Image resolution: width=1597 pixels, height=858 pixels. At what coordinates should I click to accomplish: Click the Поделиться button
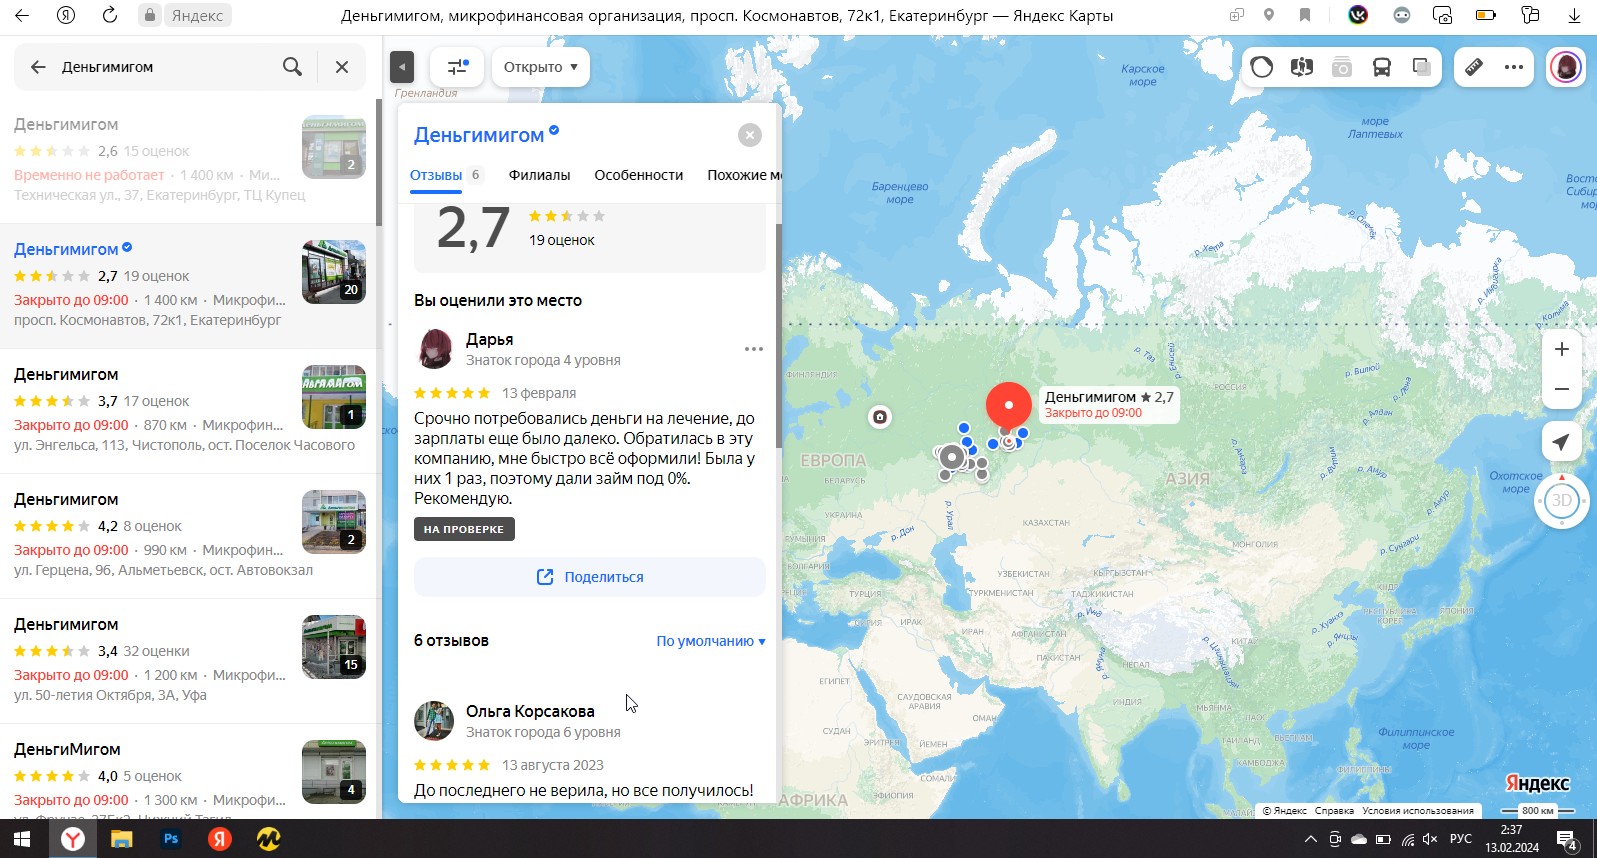tap(590, 577)
